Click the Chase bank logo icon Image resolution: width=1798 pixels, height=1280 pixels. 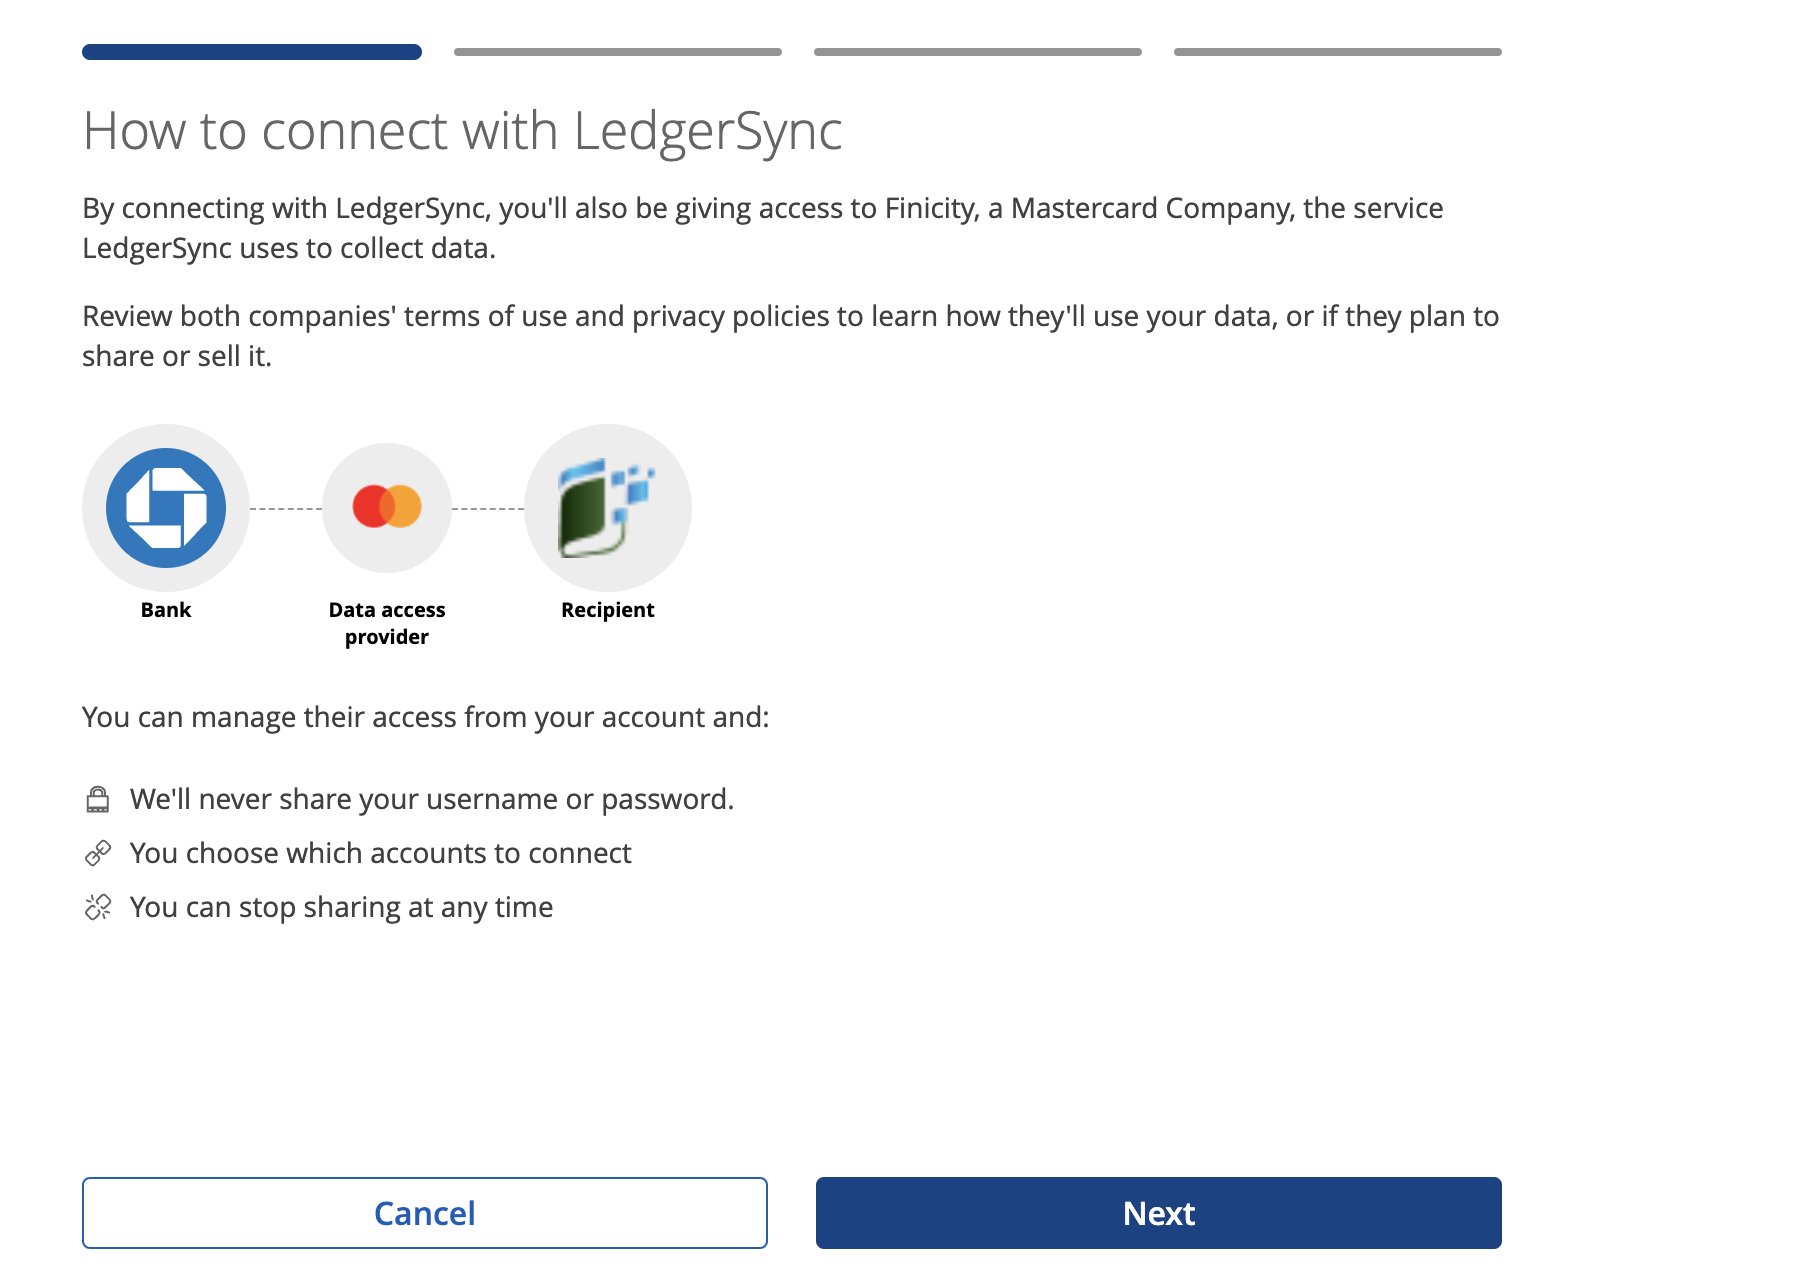[x=166, y=508]
